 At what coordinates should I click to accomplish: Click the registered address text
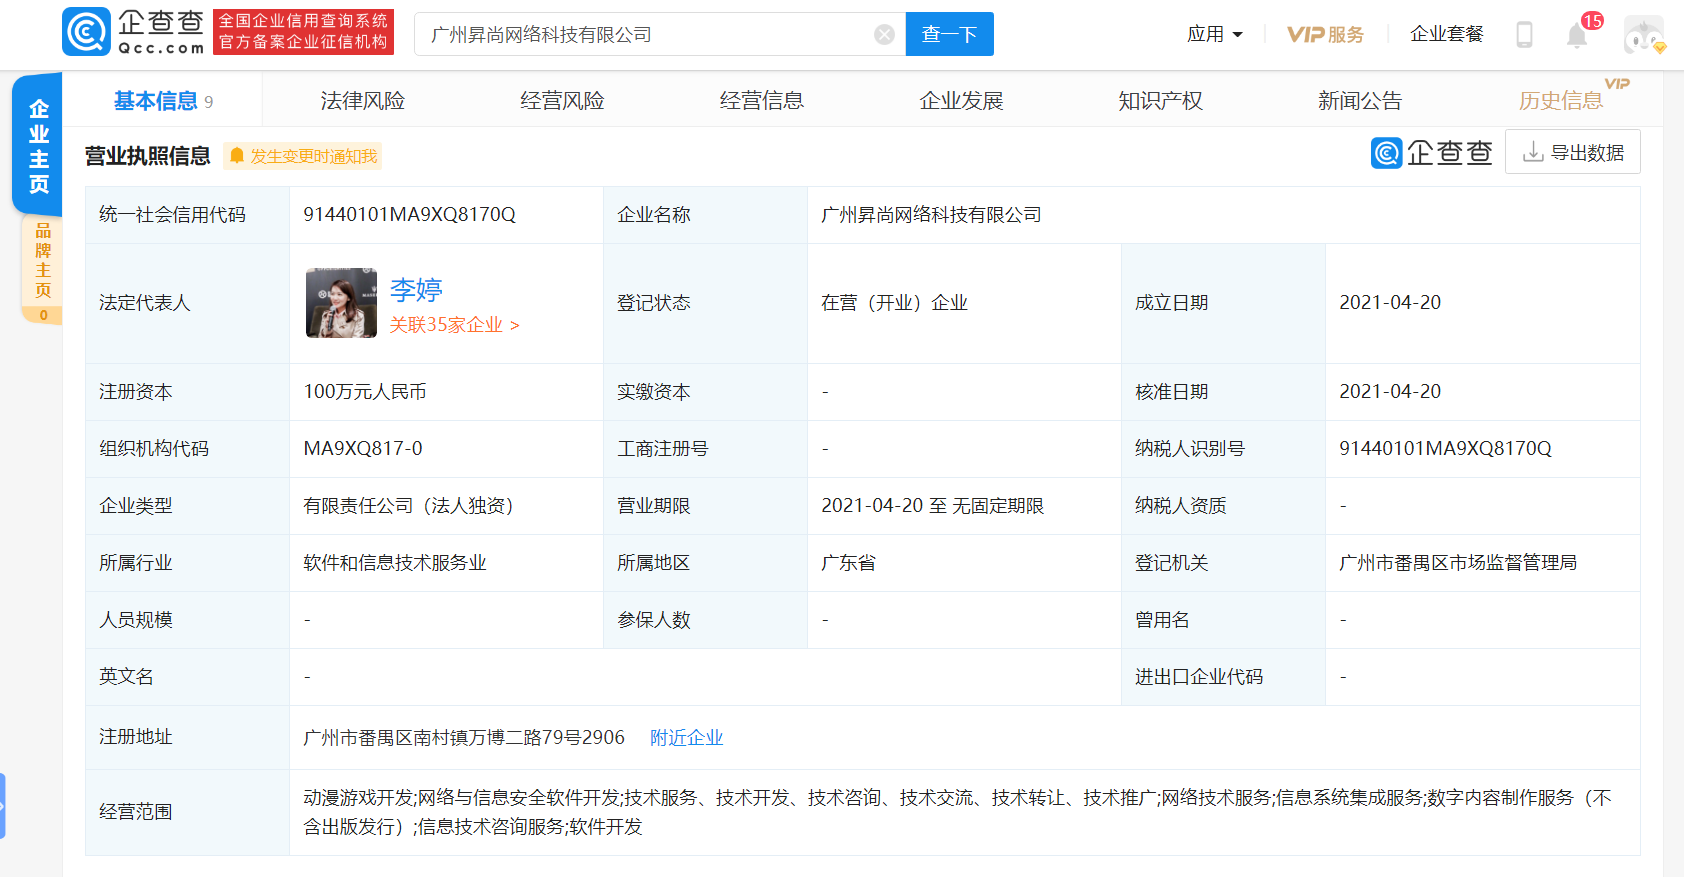pos(464,737)
